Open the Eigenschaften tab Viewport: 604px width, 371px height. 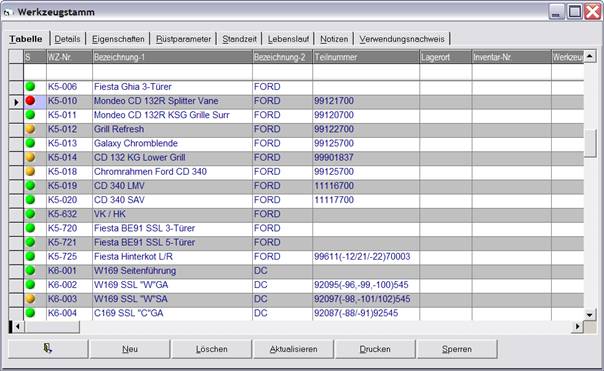118,39
